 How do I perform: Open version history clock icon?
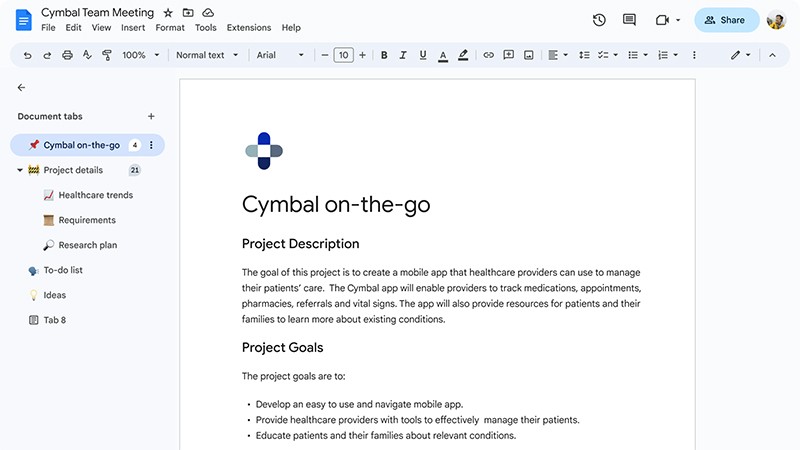pos(599,20)
